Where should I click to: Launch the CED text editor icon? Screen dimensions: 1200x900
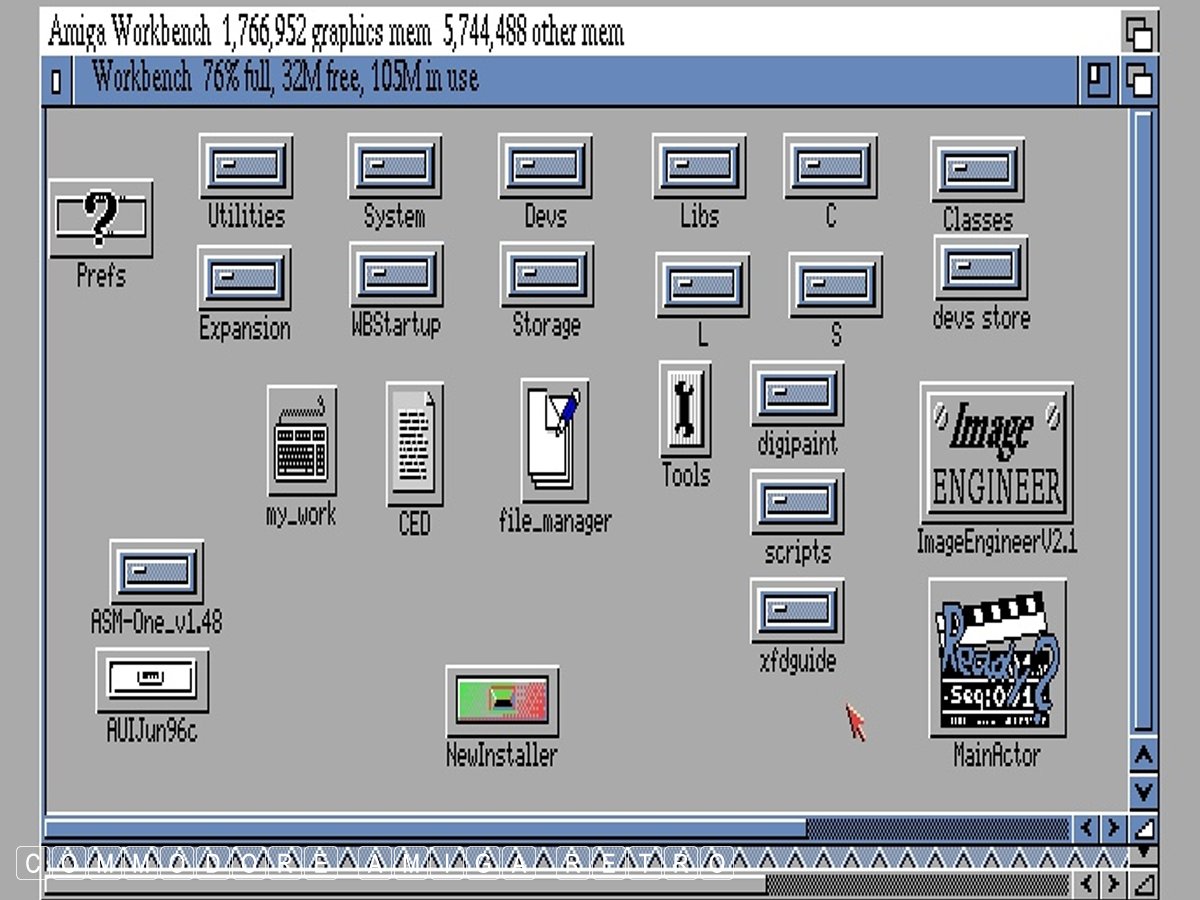(x=414, y=444)
